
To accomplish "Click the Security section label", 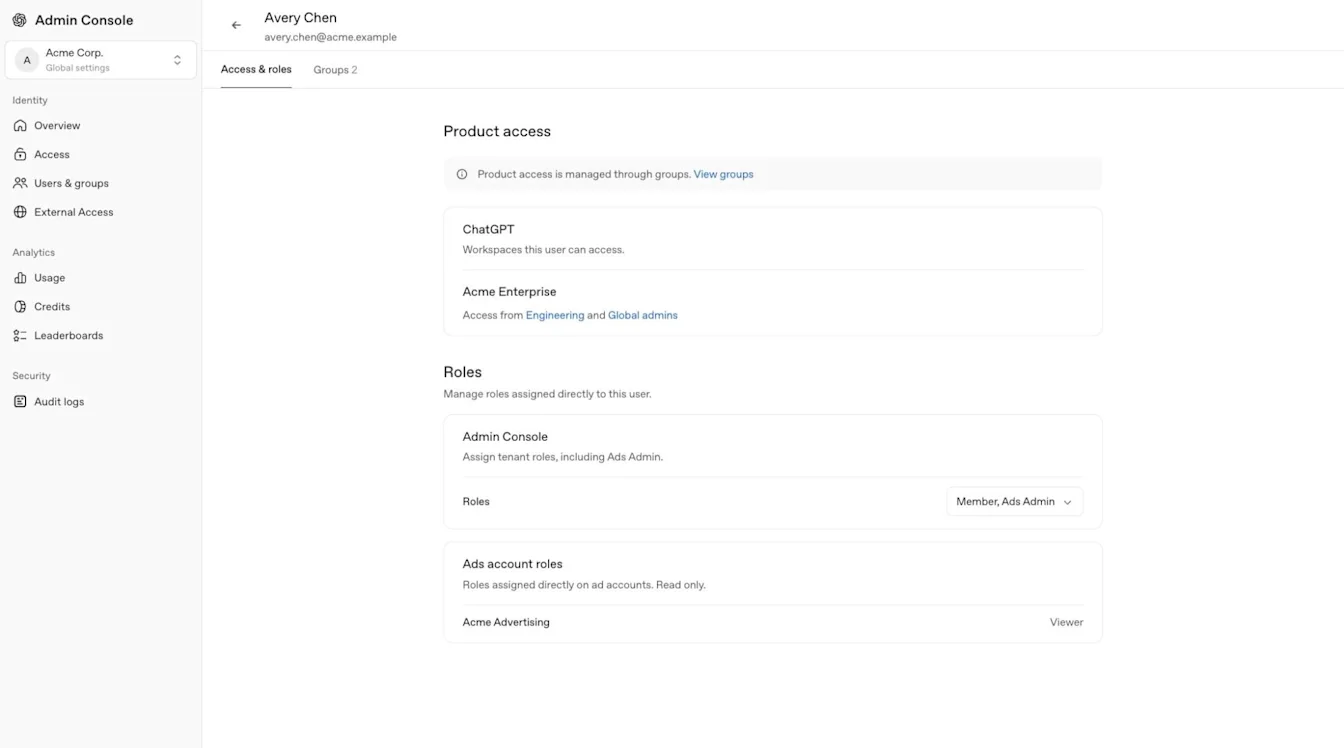I will pos(31,376).
